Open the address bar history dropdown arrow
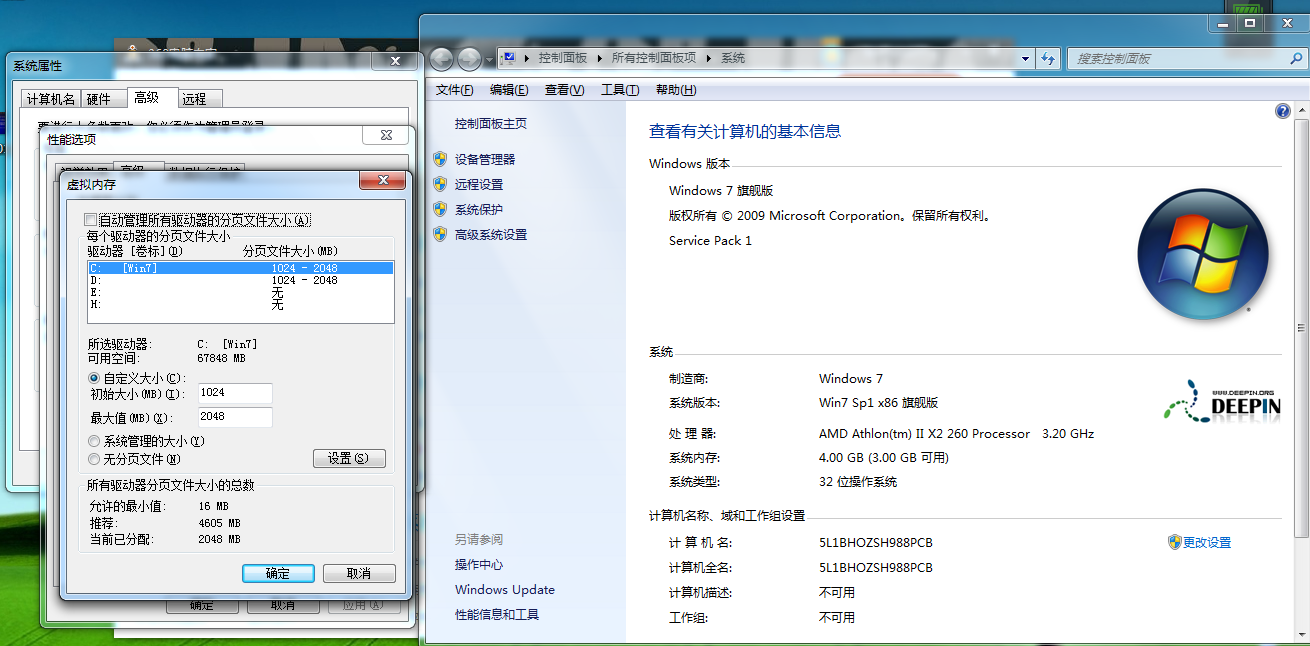This screenshot has width=1310, height=646. coord(1024,59)
